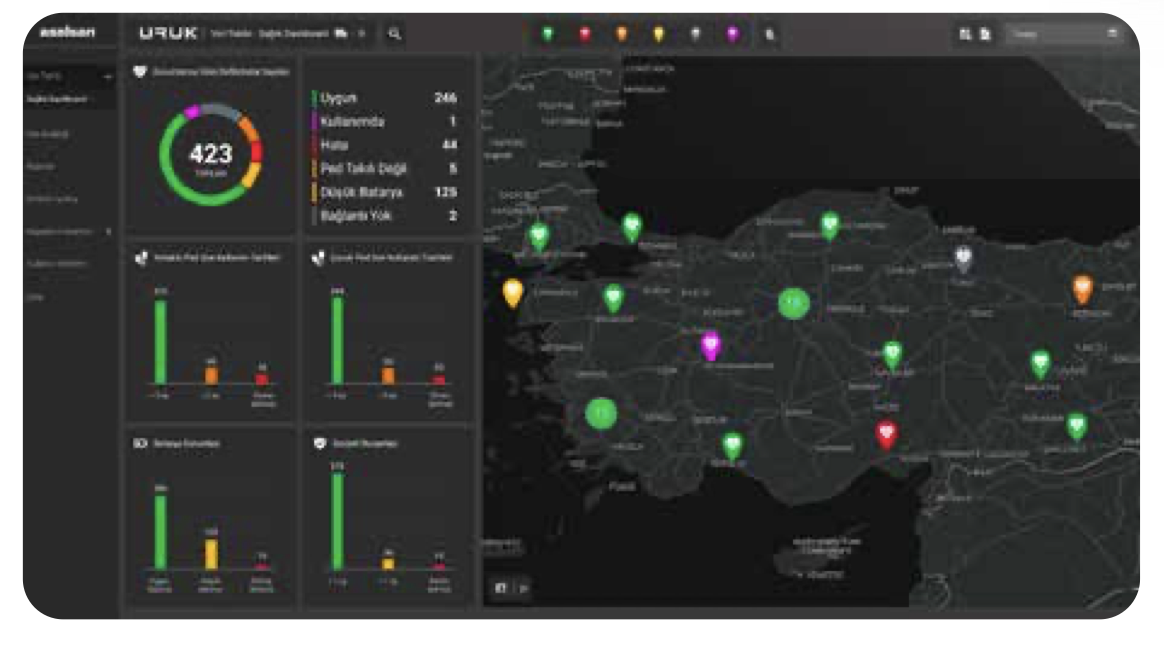Click the gray map pin in the north
This screenshot has width=1164, height=648.
coord(962,258)
